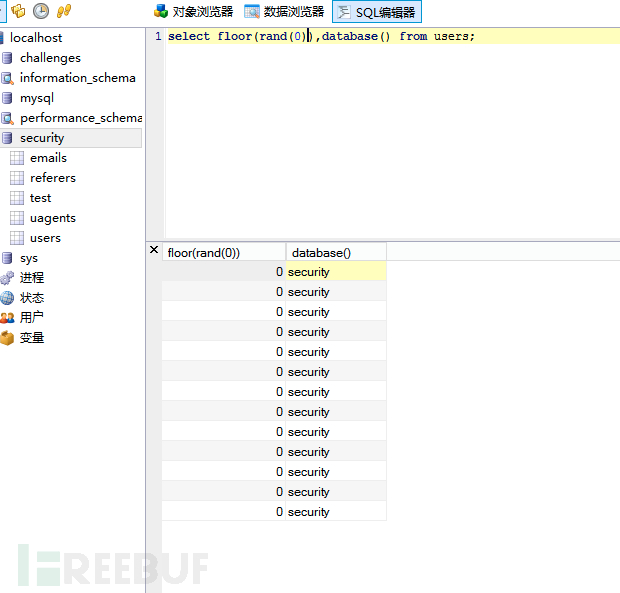
Task: Click the clock history toolbar icon
Action: pyautogui.click(x=41, y=11)
